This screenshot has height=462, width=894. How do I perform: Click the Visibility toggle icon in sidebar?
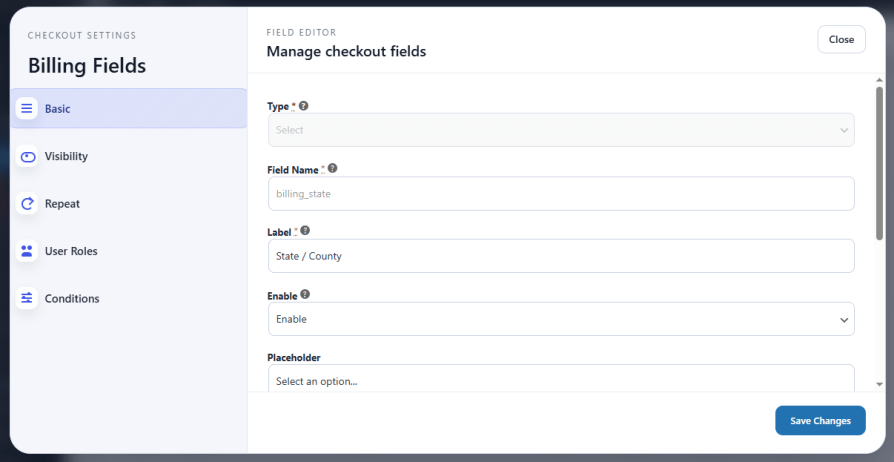click(27, 156)
